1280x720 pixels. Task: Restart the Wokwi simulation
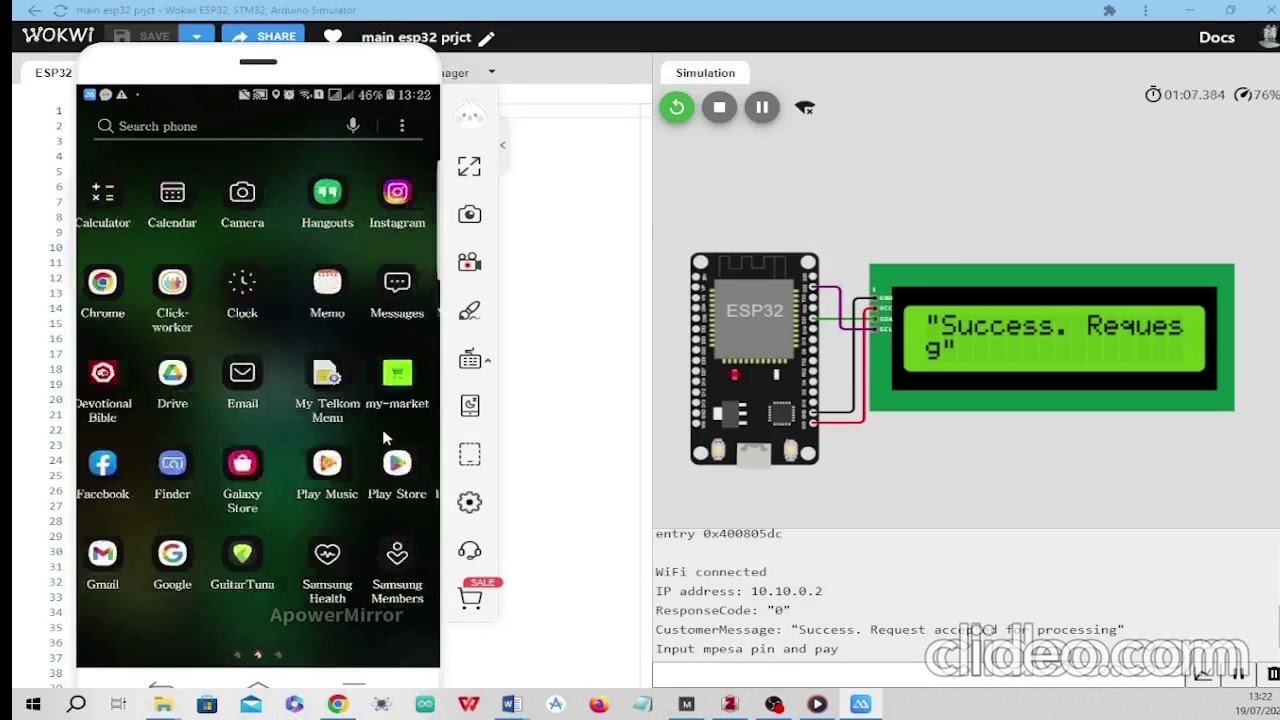click(677, 107)
